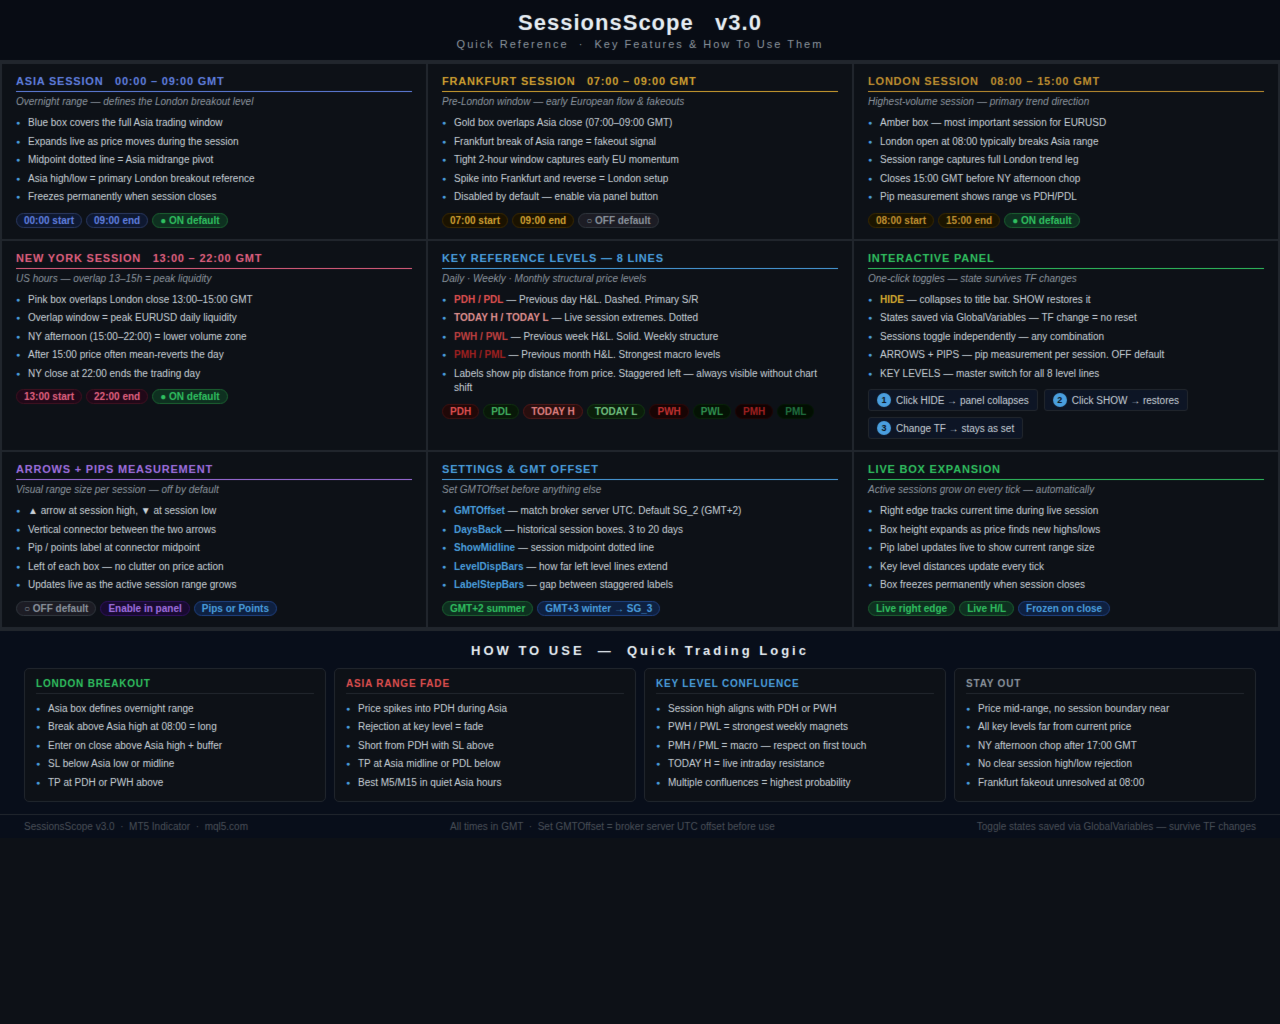Image resolution: width=1280 pixels, height=1024 pixels.
Task: Click the 'ShowMidline' setting name
Action: 484,547
